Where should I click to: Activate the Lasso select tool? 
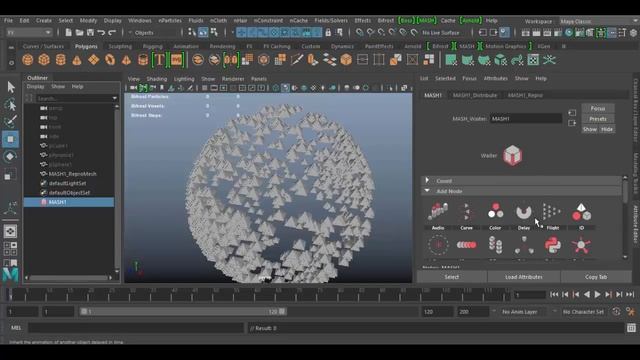tap(11, 105)
